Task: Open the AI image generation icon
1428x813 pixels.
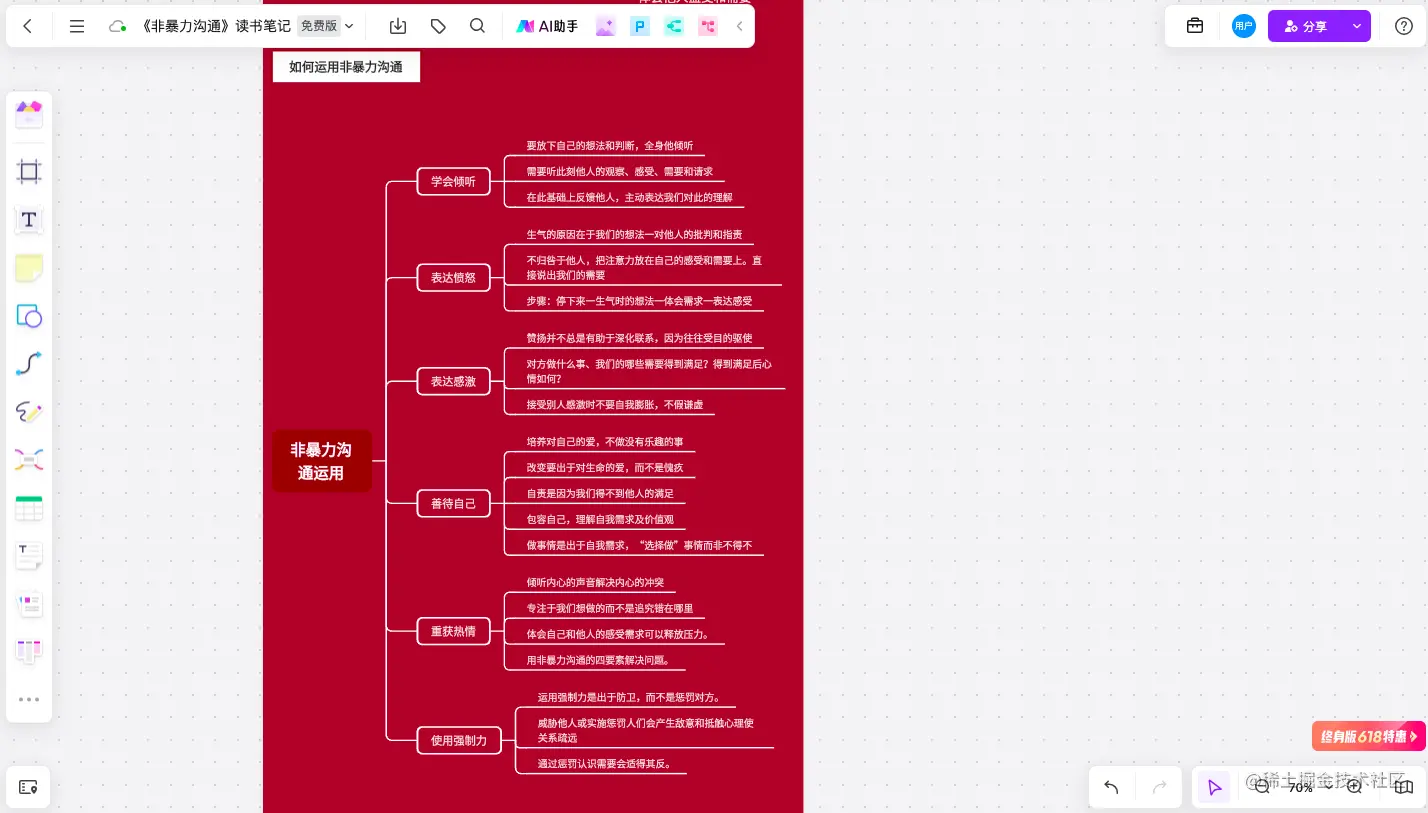Action: pyautogui.click(x=605, y=27)
